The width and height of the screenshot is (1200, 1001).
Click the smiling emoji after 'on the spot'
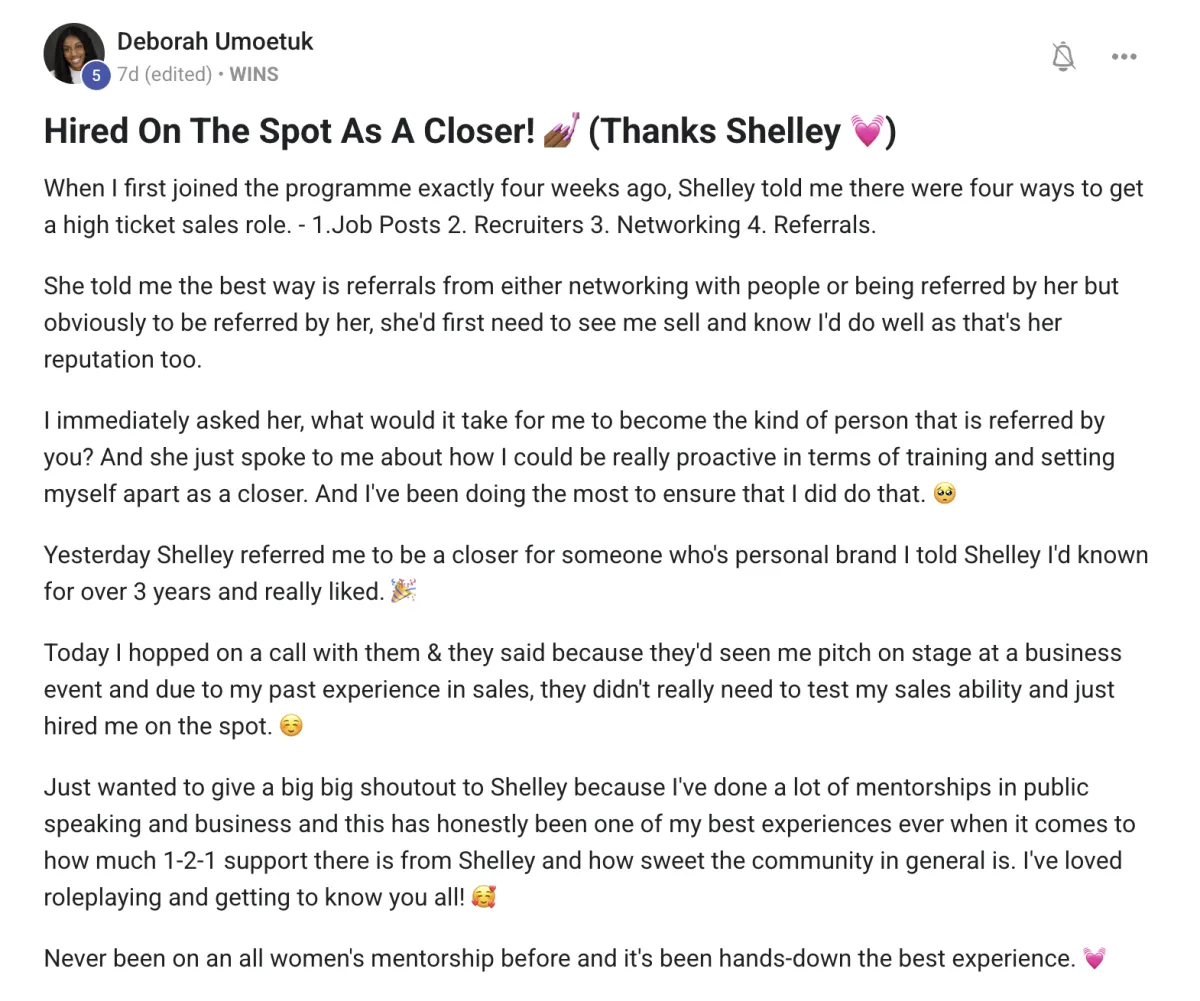coord(290,725)
